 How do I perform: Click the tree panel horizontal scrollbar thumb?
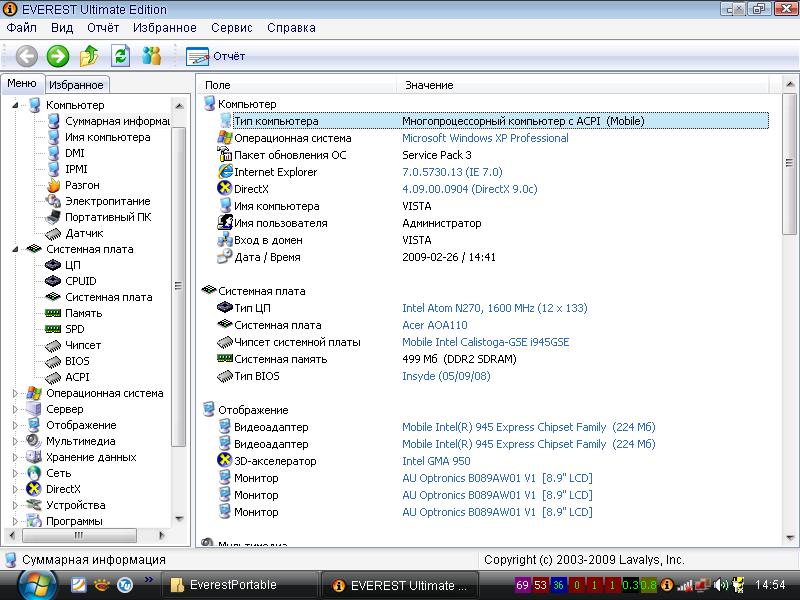pos(79,535)
